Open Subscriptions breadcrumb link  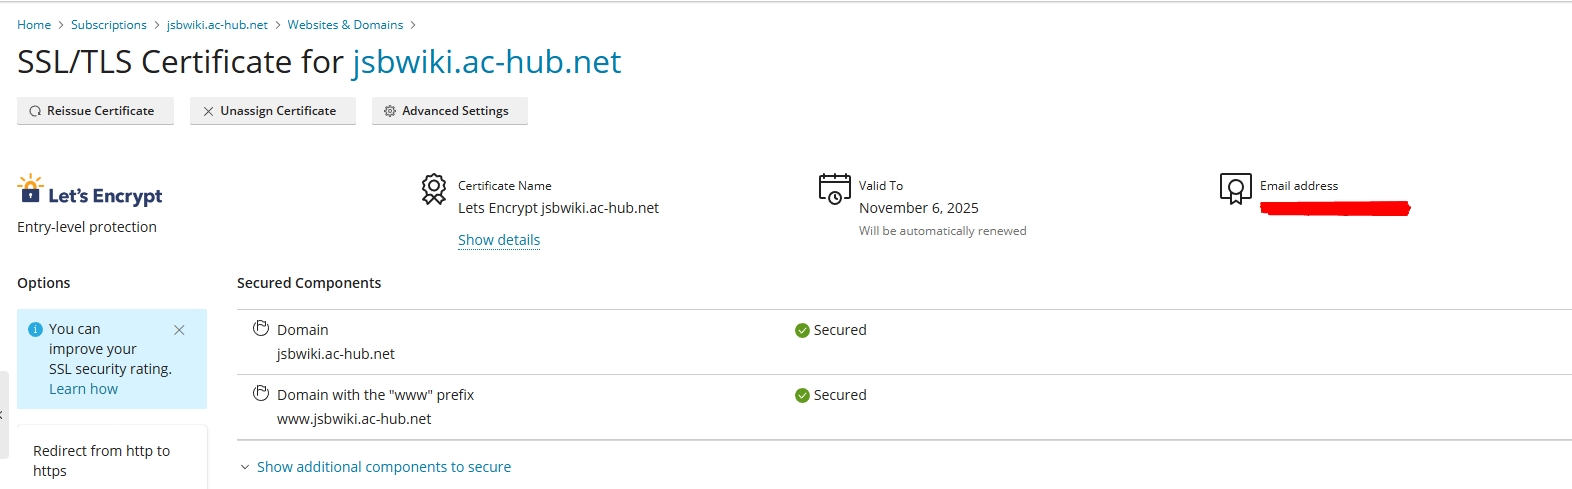(x=109, y=25)
